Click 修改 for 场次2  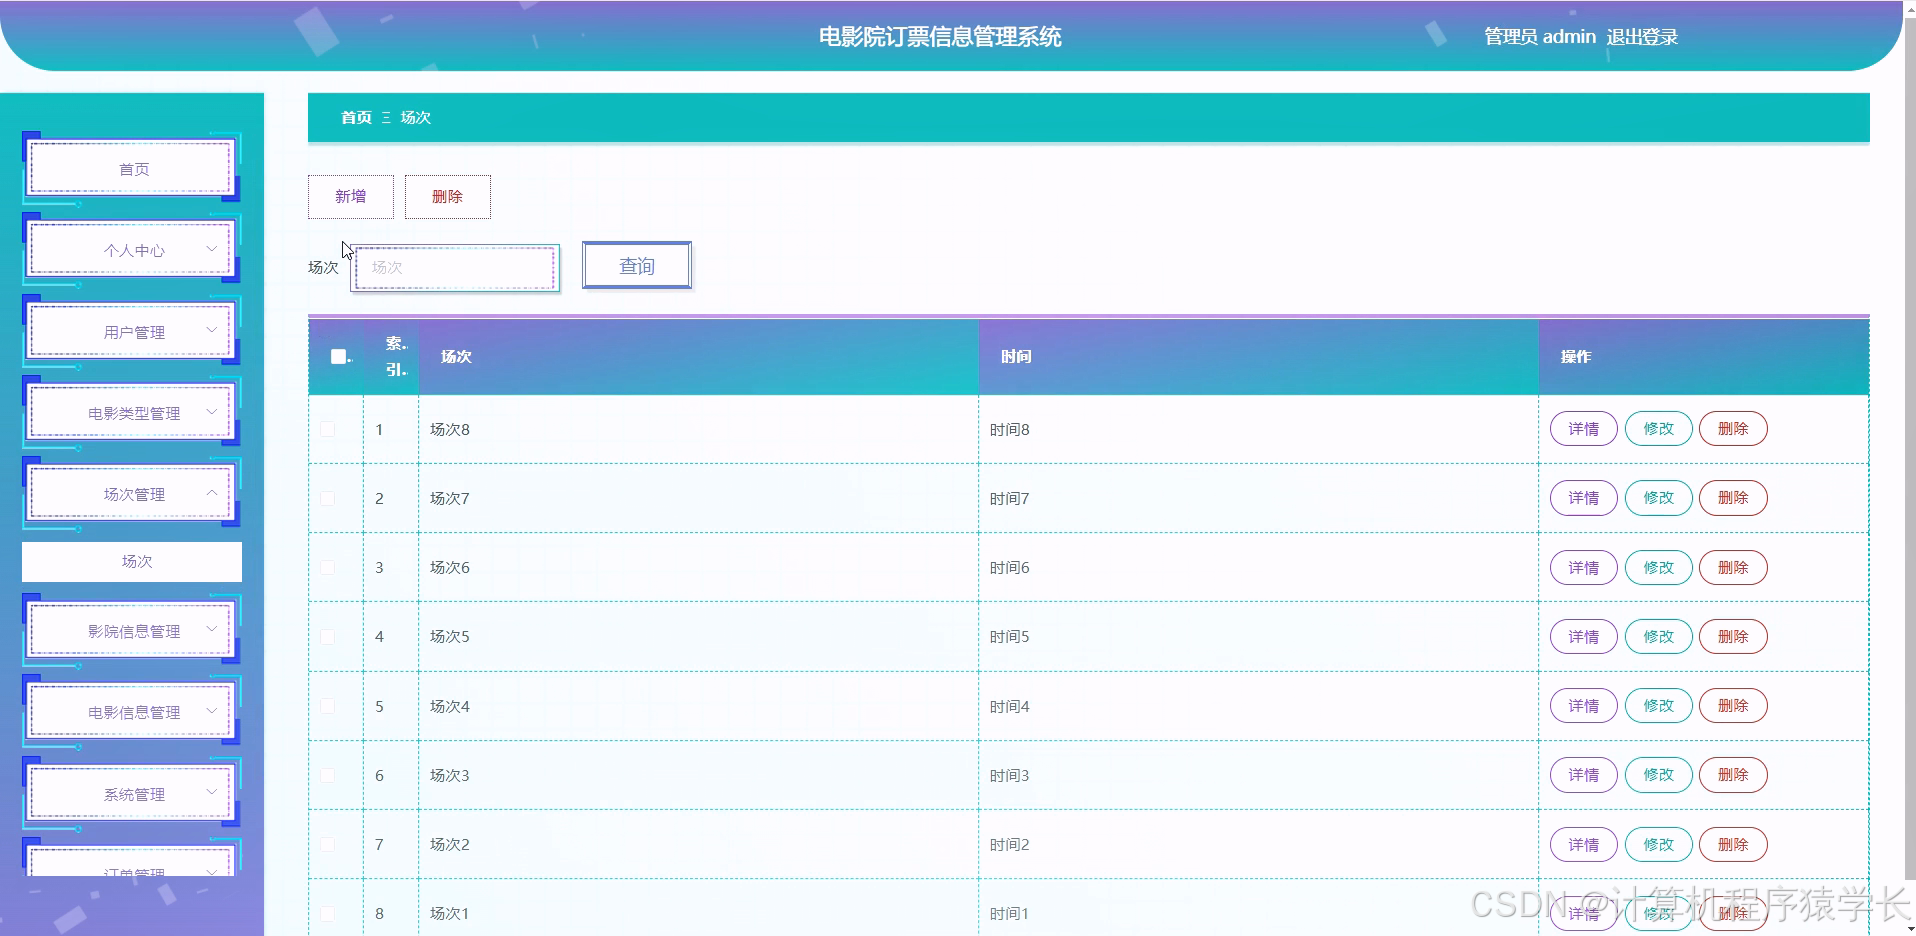(x=1659, y=845)
